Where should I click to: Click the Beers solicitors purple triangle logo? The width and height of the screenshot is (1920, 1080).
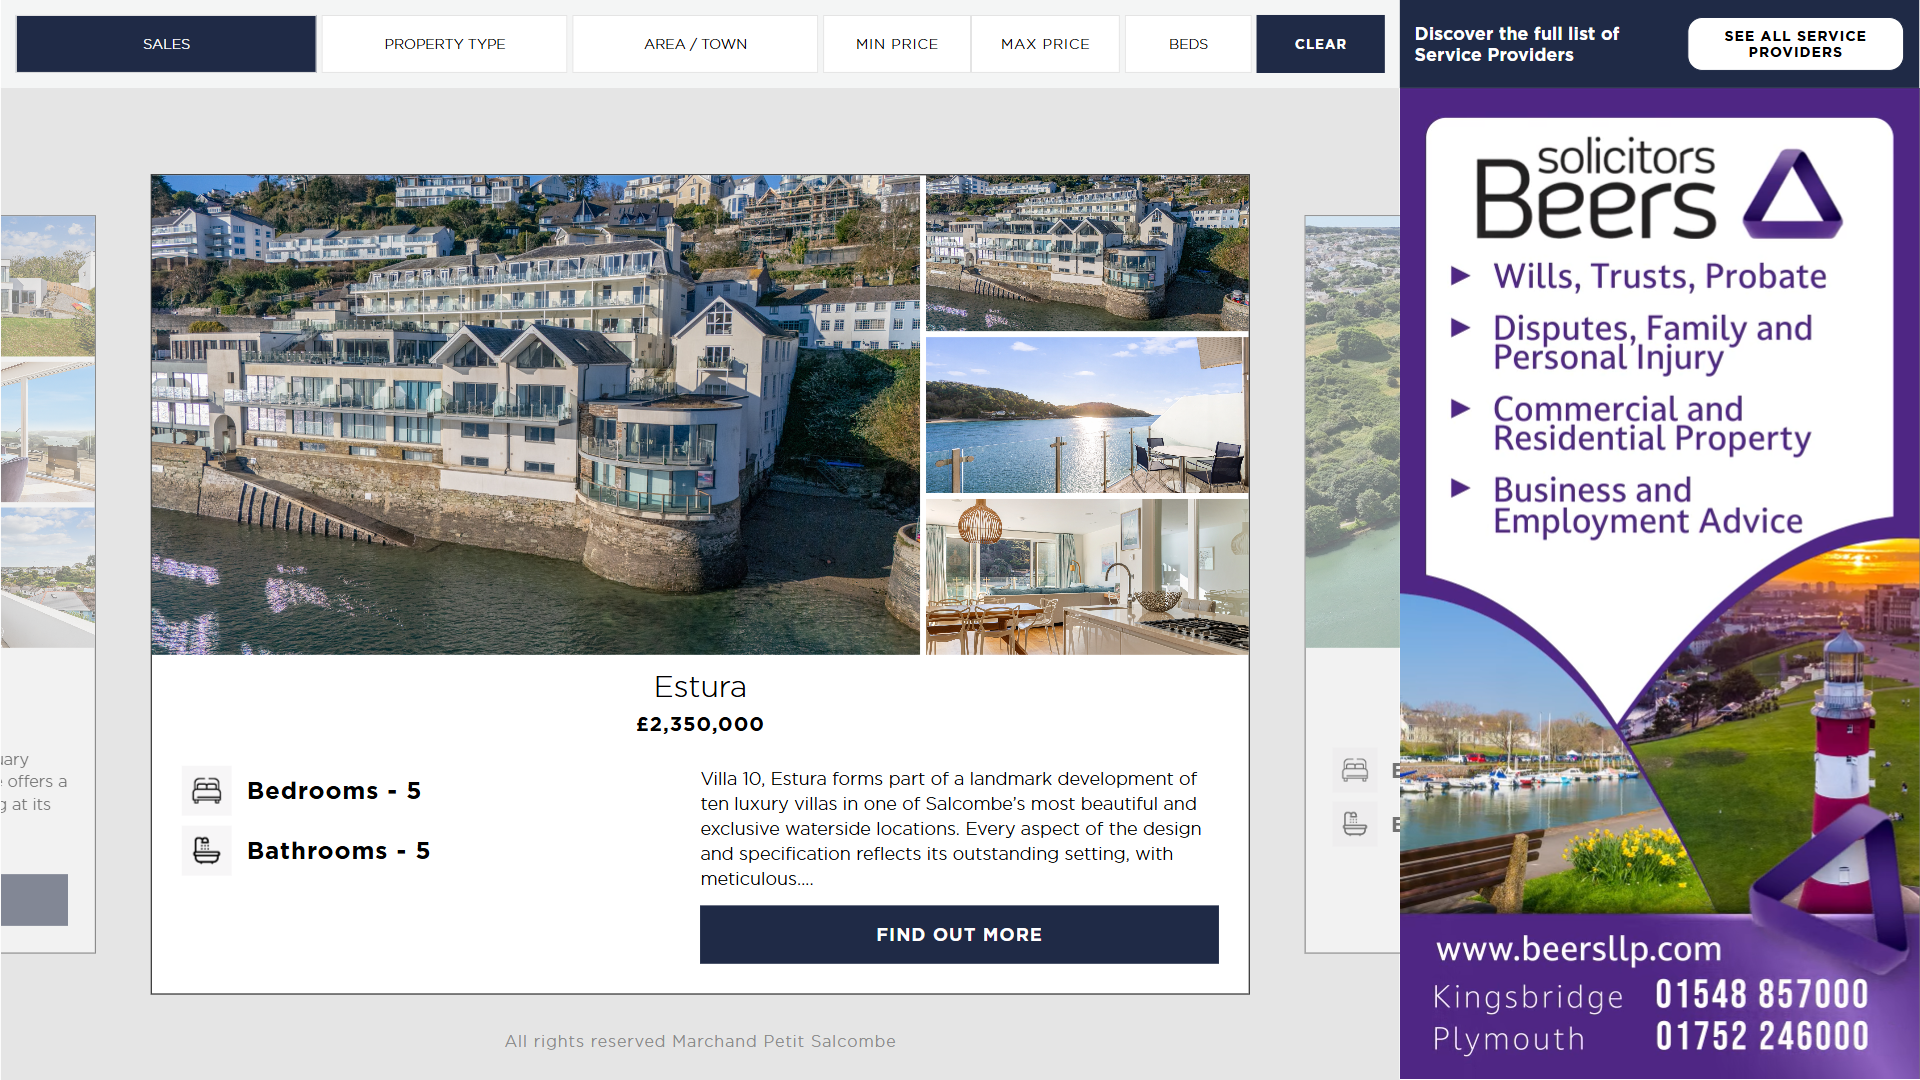click(1792, 194)
